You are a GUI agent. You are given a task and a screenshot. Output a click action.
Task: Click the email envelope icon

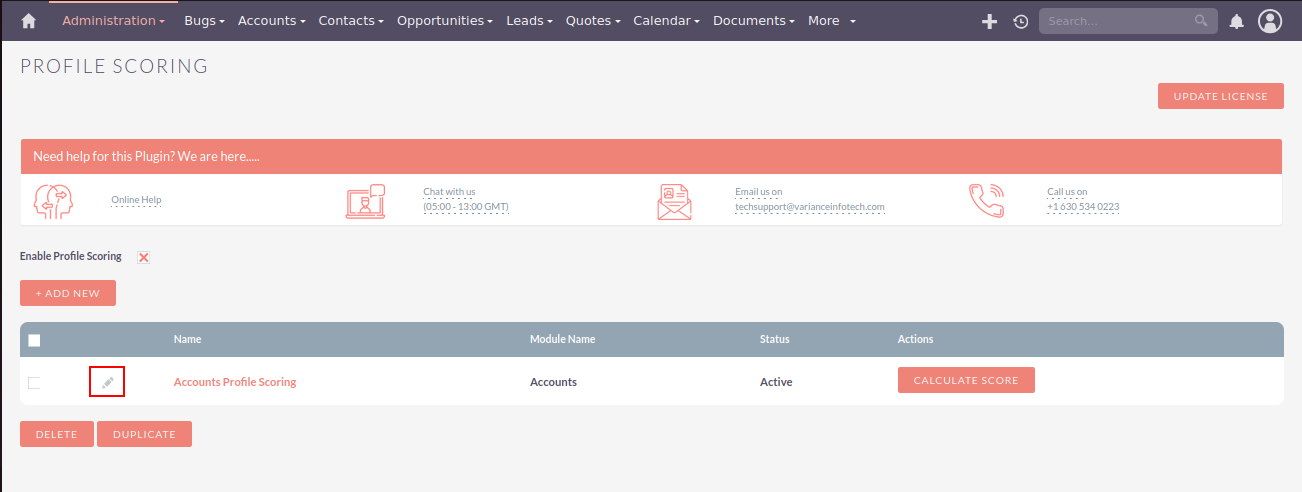(674, 201)
